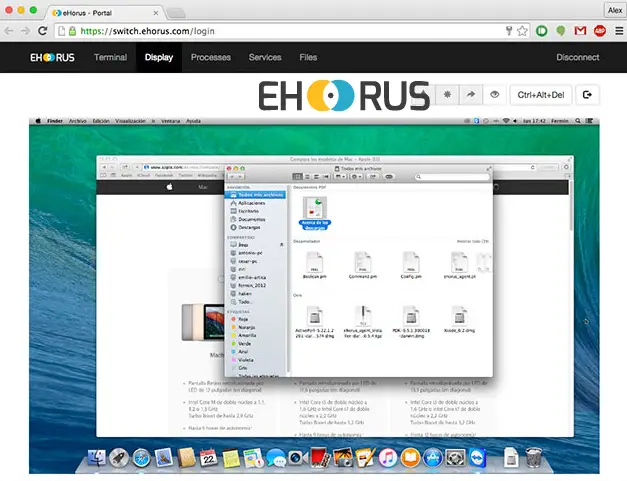The height and width of the screenshot is (481, 627).
Task: Open App Store from the remote dock
Action: coord(432,458)
